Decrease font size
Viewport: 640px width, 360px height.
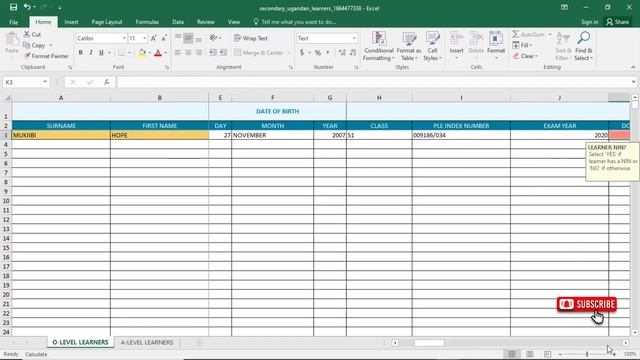[x=164, y=38]
